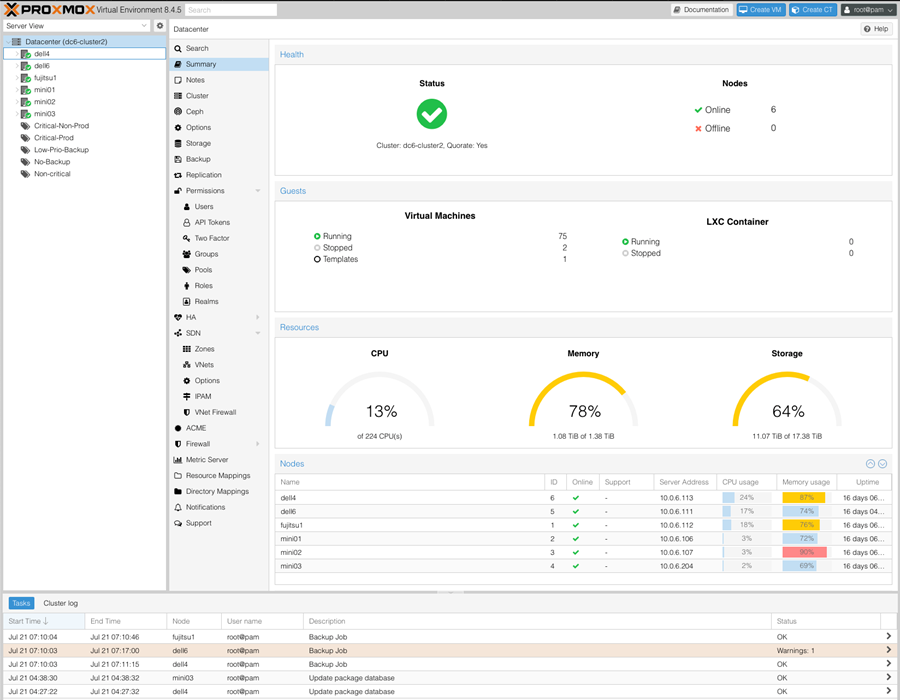Click the Create VM button
The height and width of the screenshot is (700, 900).
(x=761, y=10)
